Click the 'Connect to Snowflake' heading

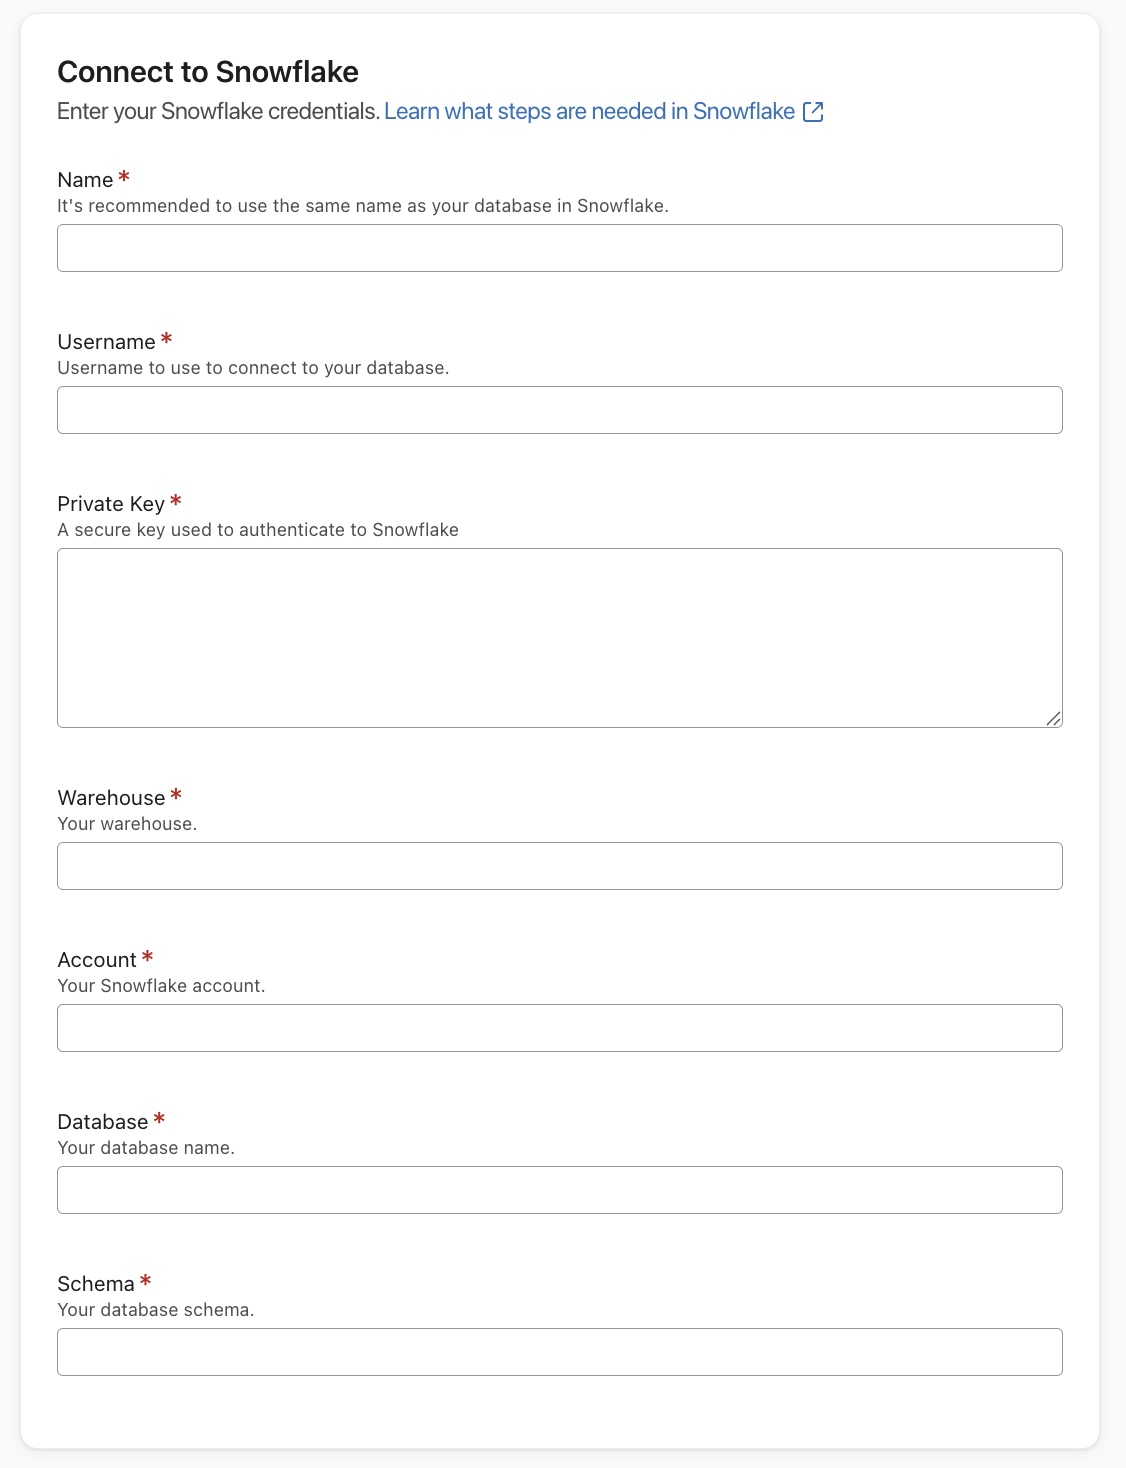208,72
